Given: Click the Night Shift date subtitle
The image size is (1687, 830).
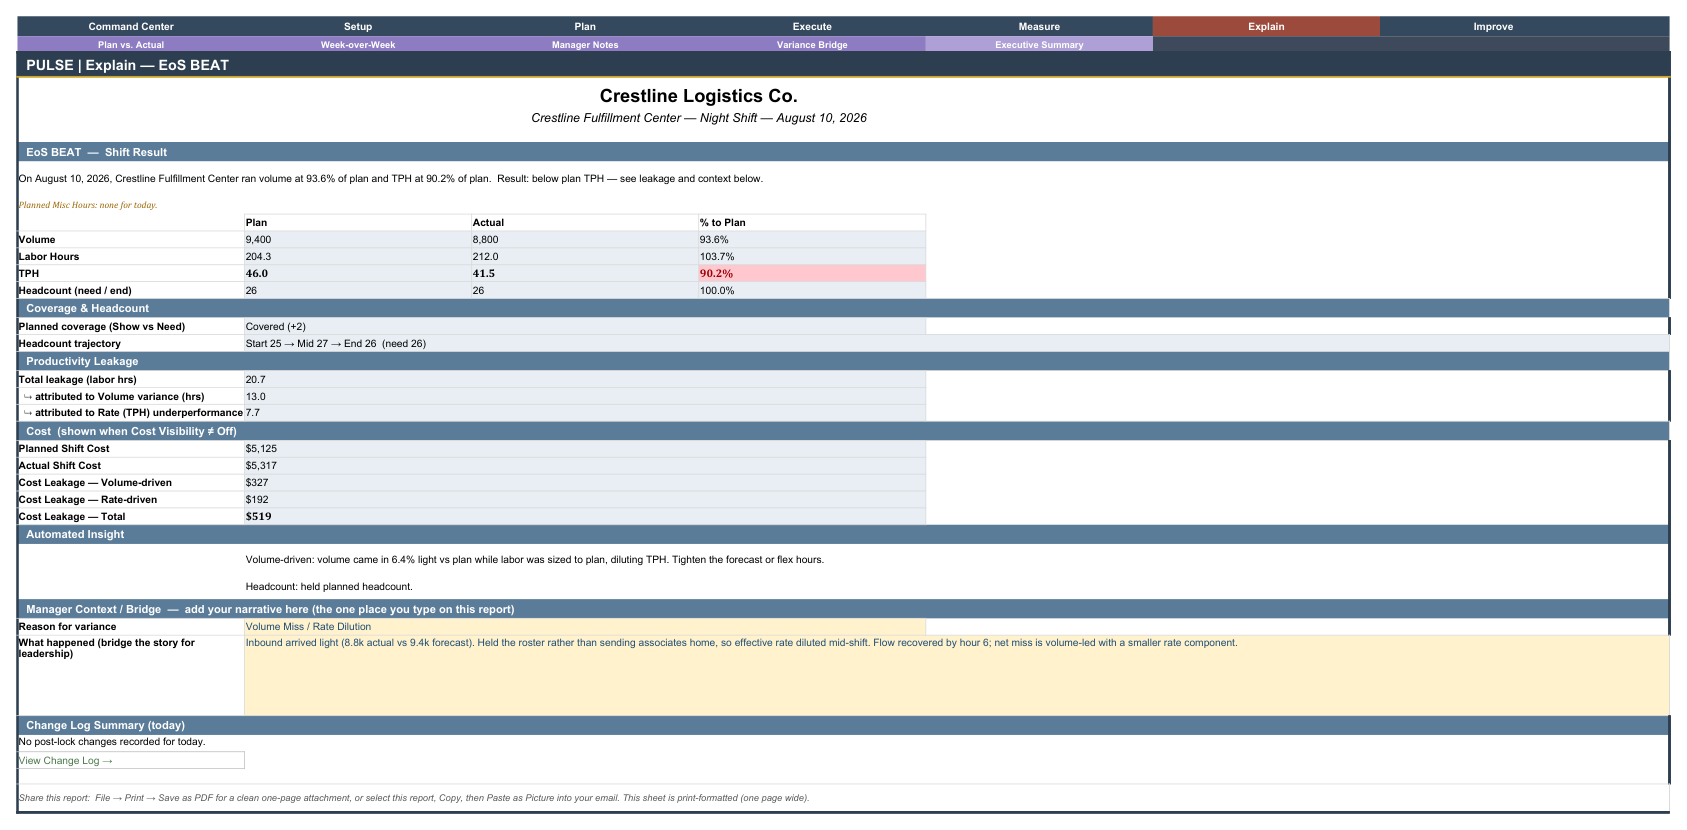Looking at the screenshot, I should point(699,118).
